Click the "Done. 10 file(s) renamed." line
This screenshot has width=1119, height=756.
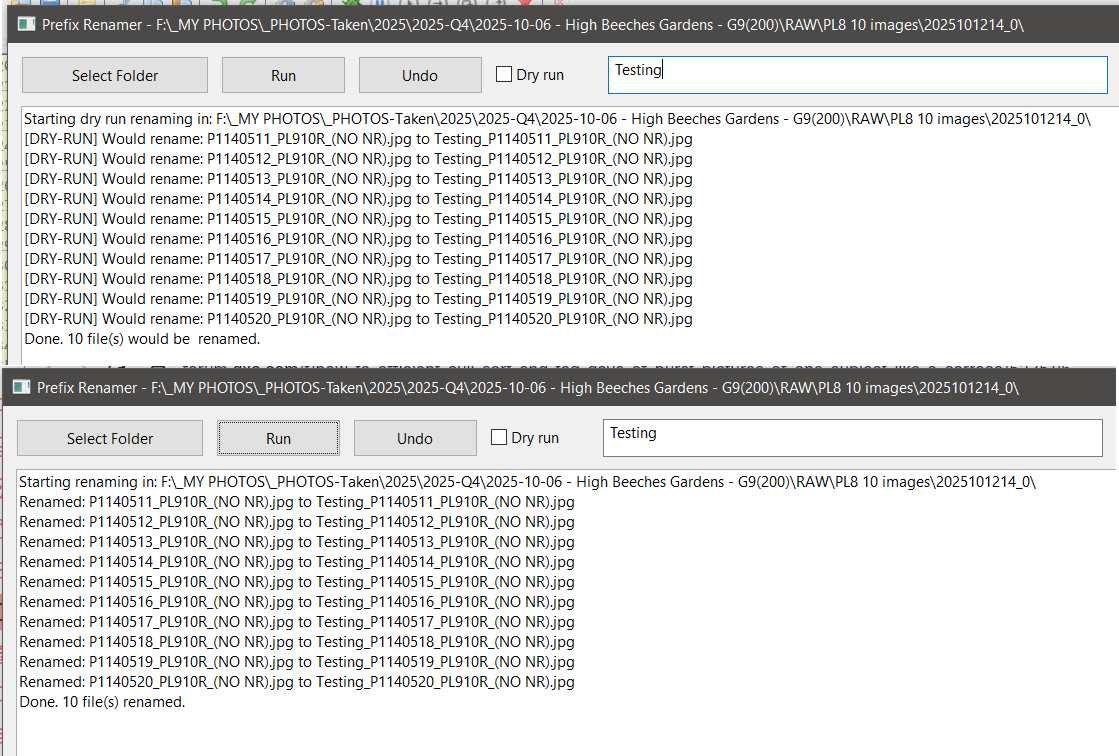102,702
